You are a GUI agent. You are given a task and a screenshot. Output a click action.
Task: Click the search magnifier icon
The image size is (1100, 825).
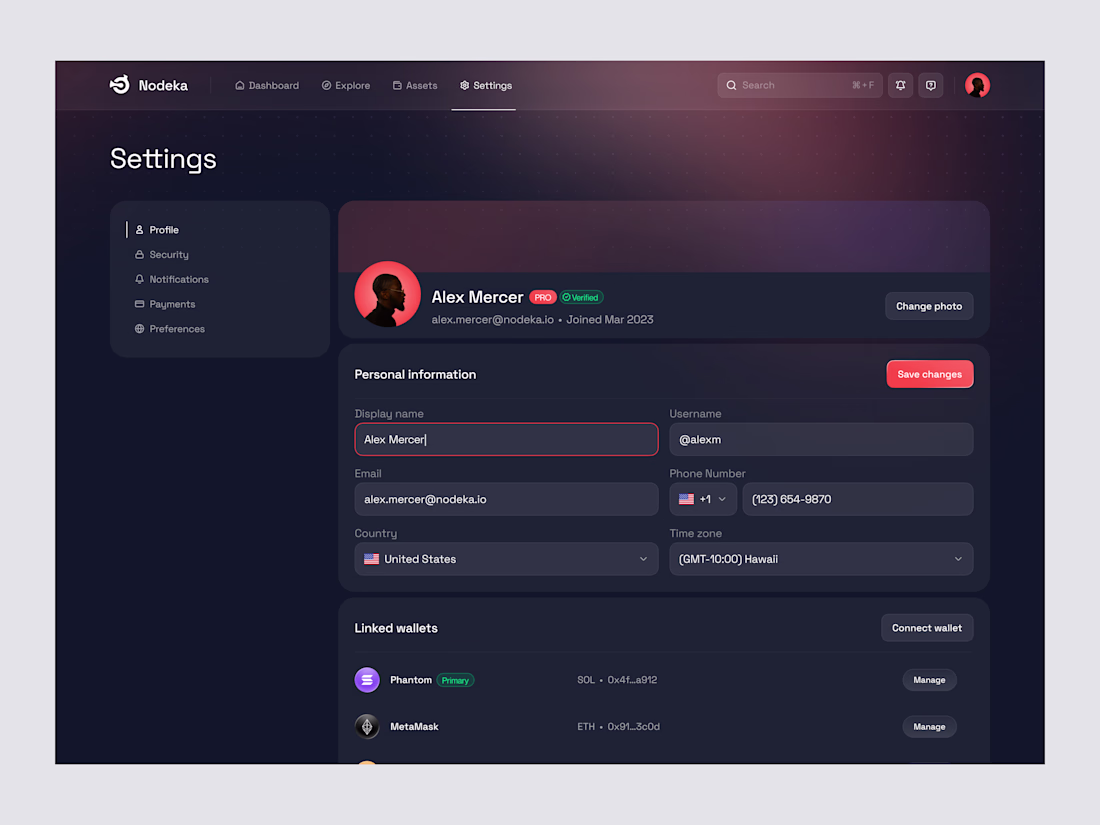click(x=731, y=86)
